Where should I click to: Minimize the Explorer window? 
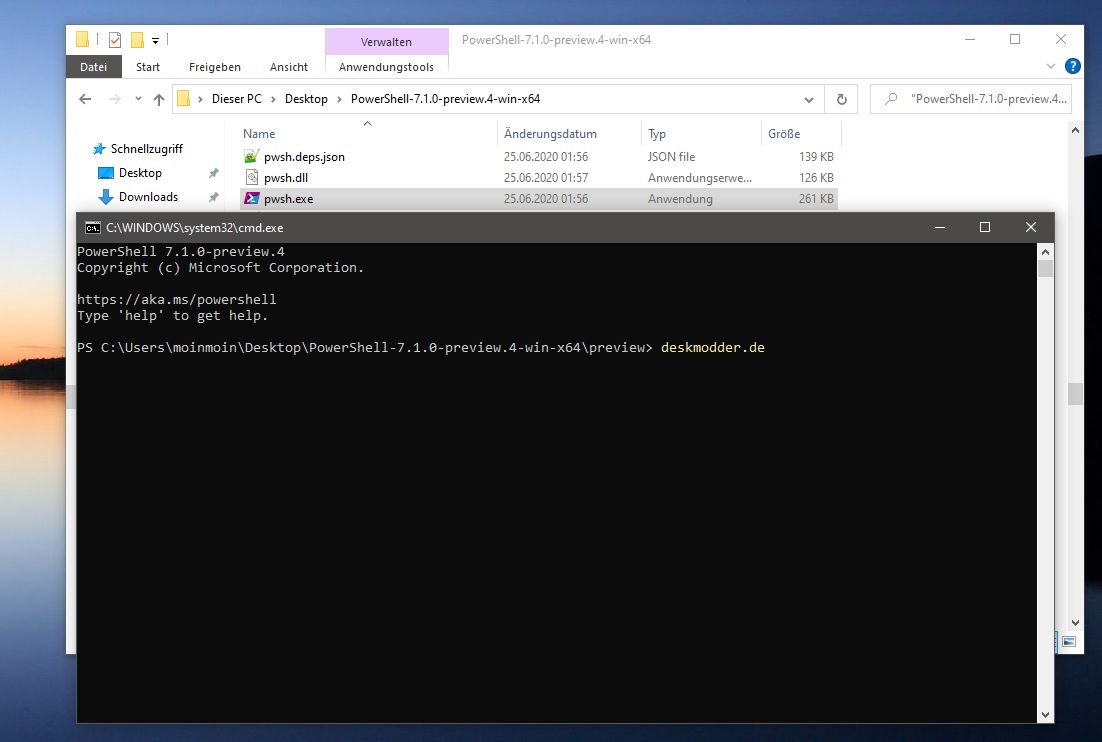click(970, 39)
